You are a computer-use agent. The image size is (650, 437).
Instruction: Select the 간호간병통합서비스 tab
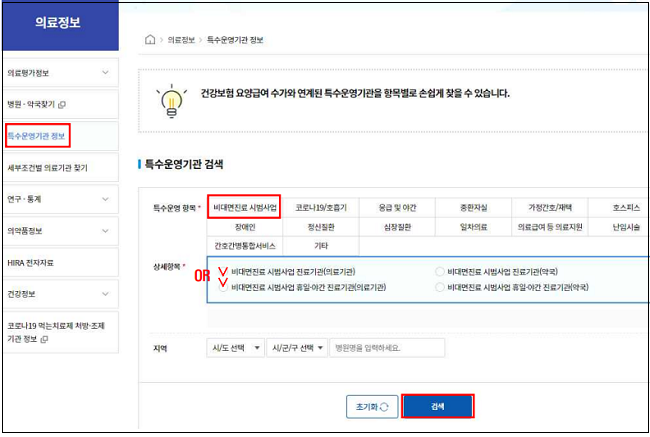click(x=245, y=246)
